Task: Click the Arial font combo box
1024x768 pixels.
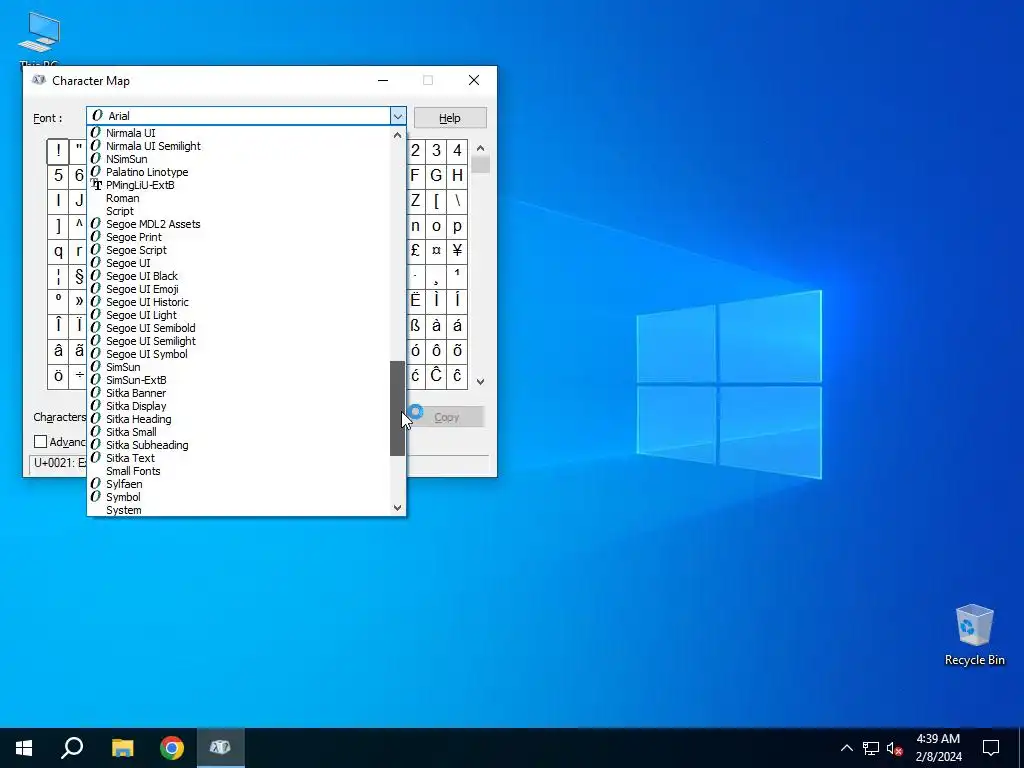Action: pyautogui.click(x=239, y=116)
